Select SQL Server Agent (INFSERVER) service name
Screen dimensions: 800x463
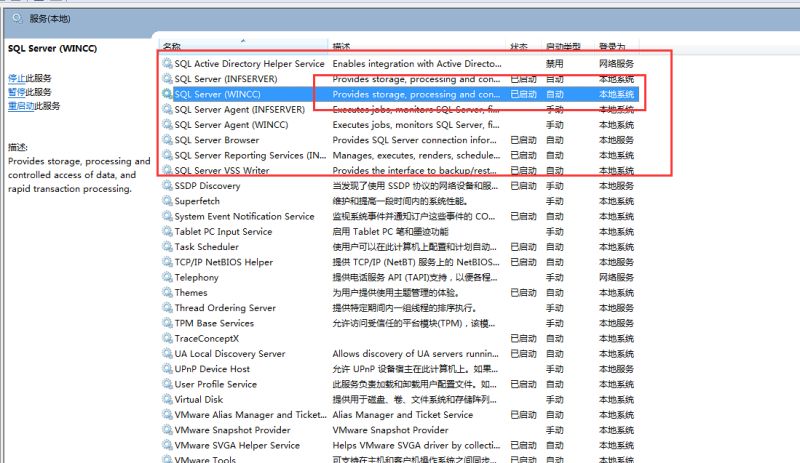pos(239,109)
